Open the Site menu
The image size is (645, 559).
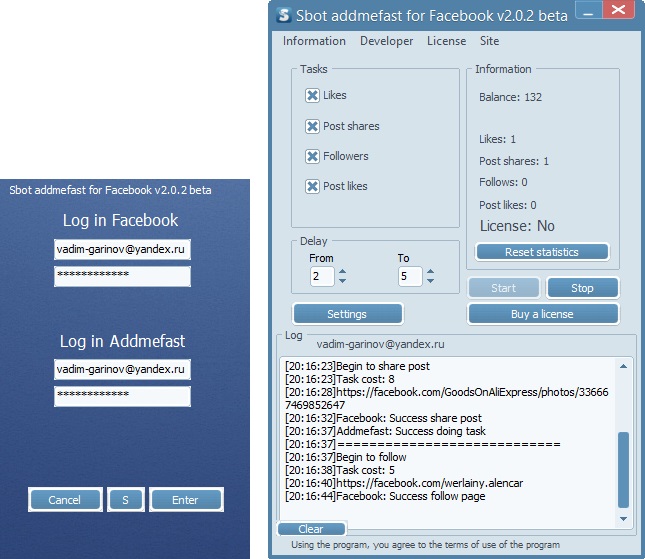tap(490, 41)
